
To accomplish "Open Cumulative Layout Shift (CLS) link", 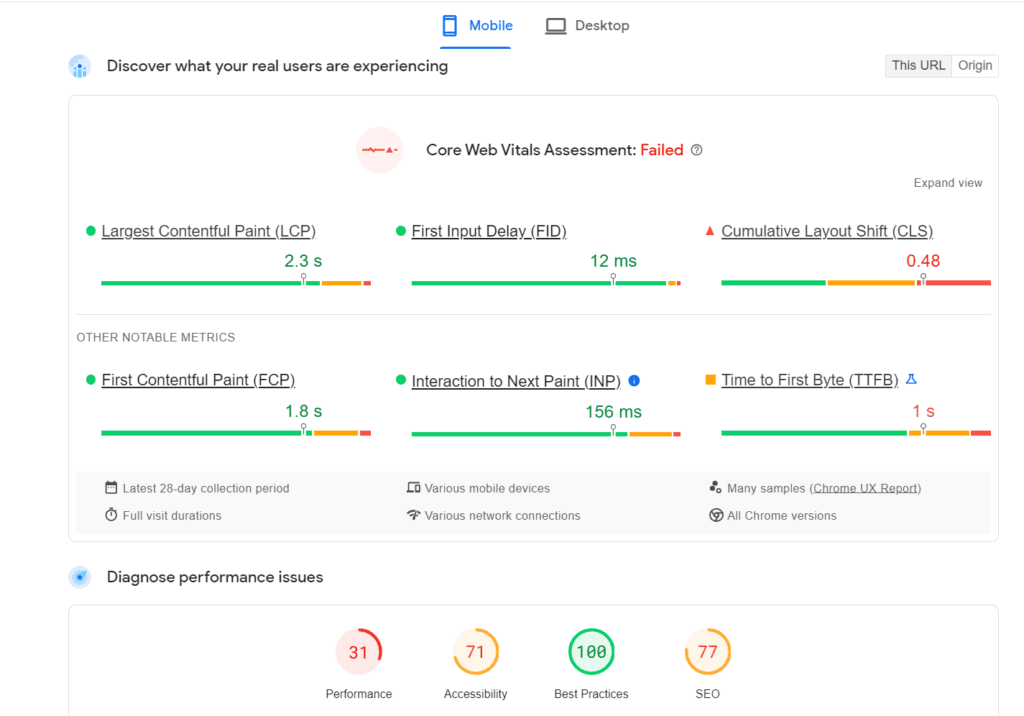I will [827, 231].
